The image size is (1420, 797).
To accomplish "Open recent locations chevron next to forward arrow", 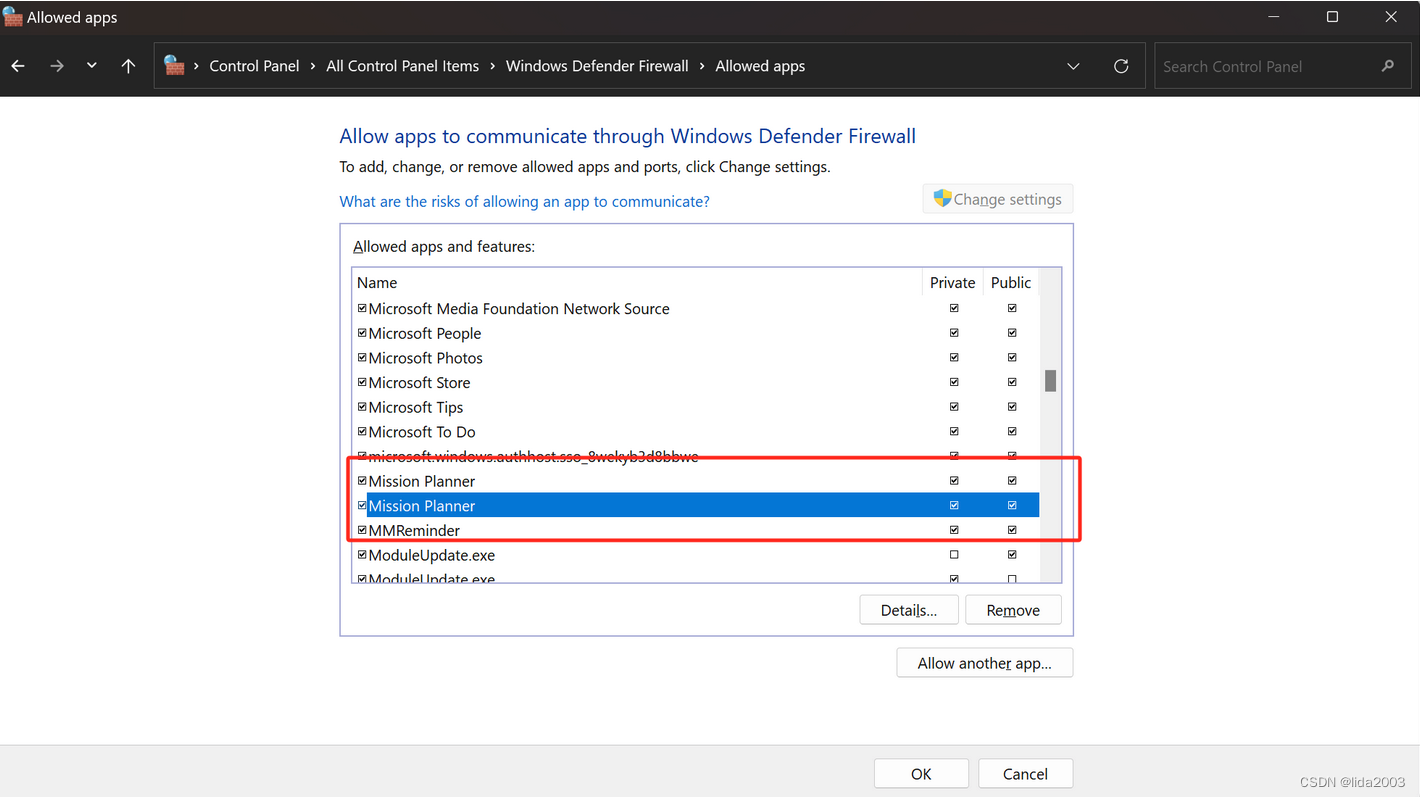I will 91,66.
